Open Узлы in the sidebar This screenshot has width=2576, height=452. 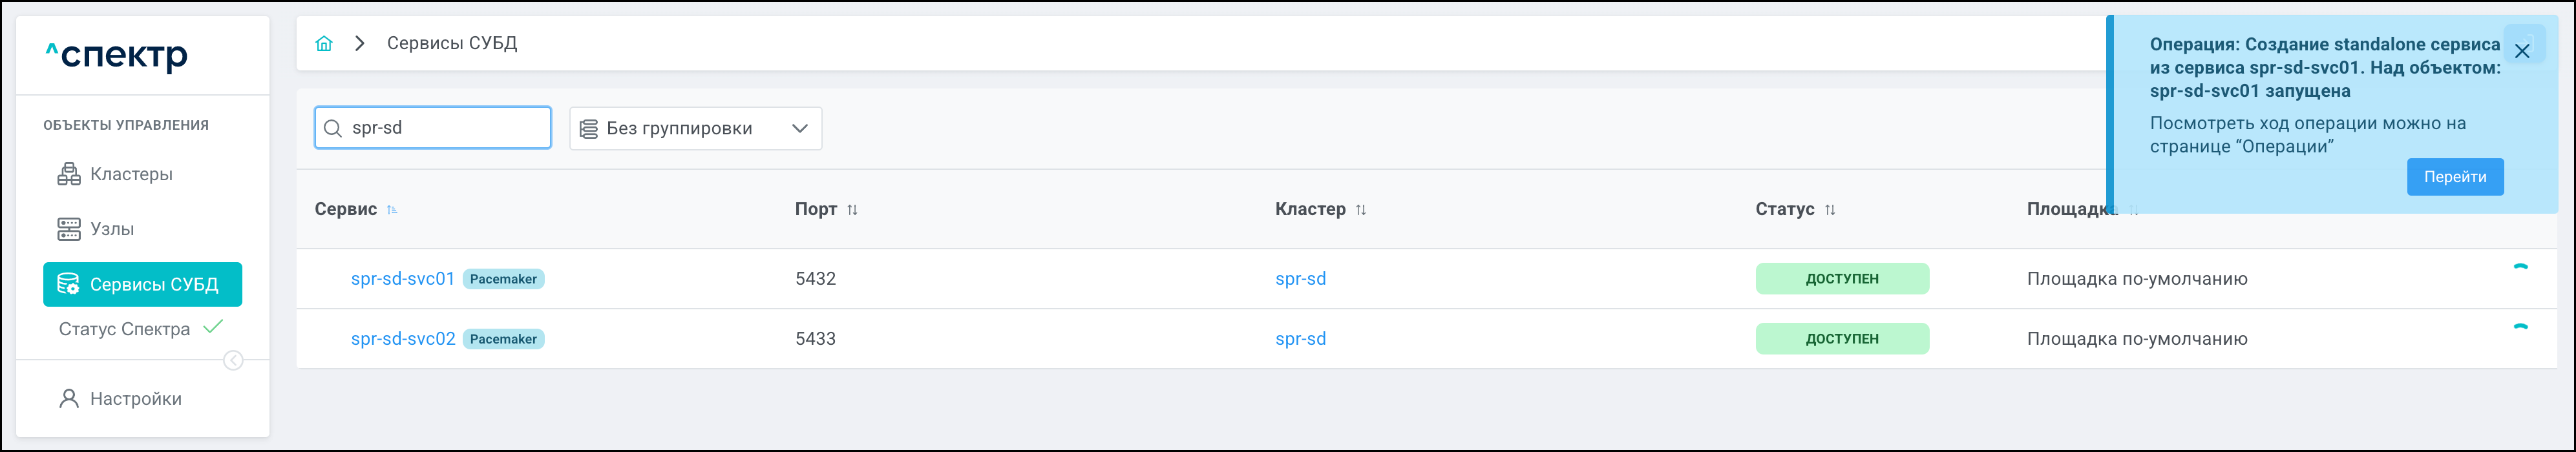tap(112, 229)
